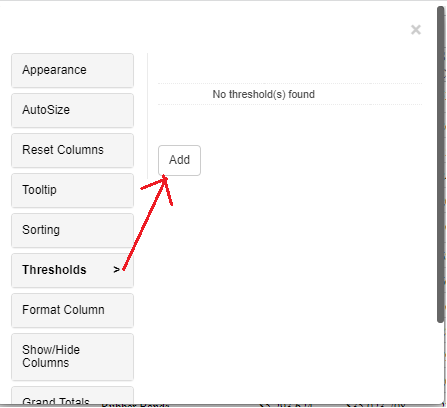Screen dimensions: 447x408
Task: Click the vertical scrollbar thumb
Action: tap(441, 164)
